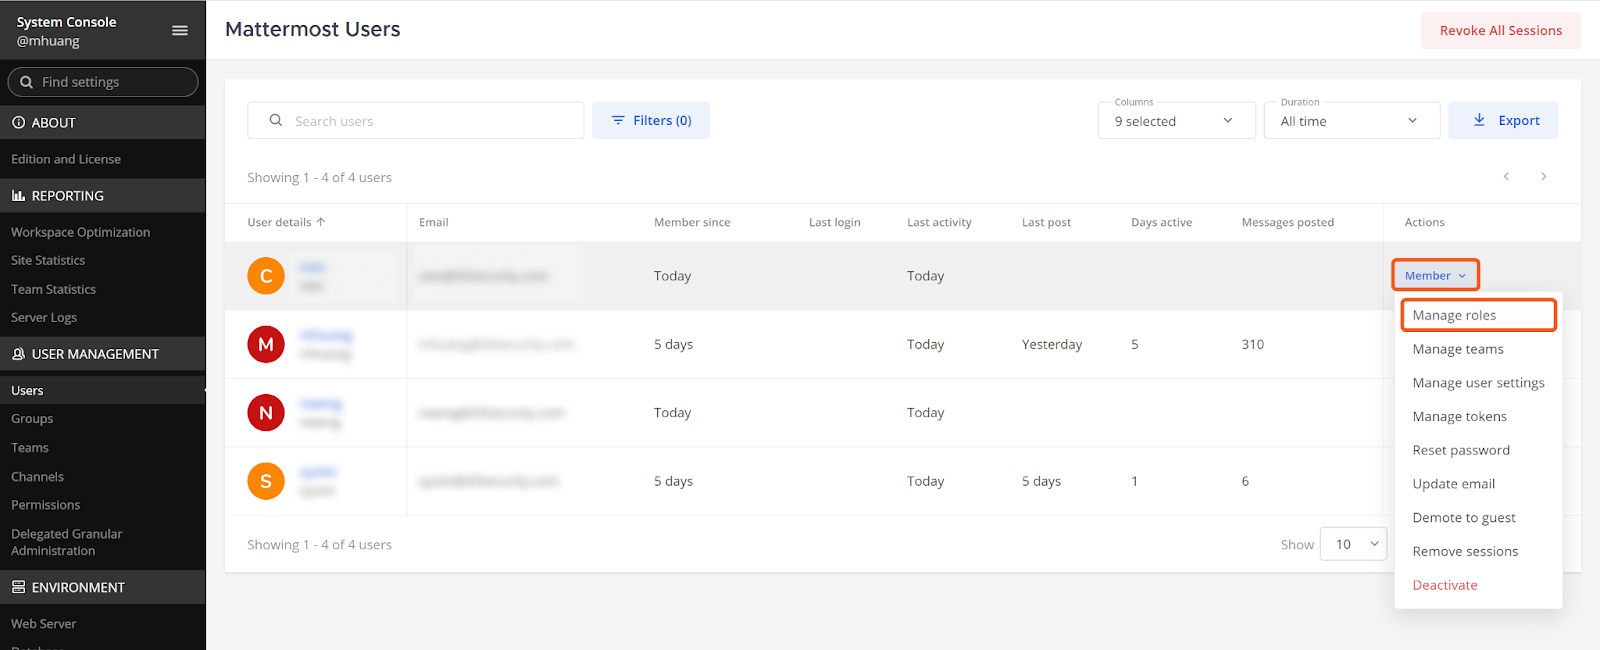Open the Filters (0) panel
Viewport: 1600px width, 650px height.
click(651, 121)
